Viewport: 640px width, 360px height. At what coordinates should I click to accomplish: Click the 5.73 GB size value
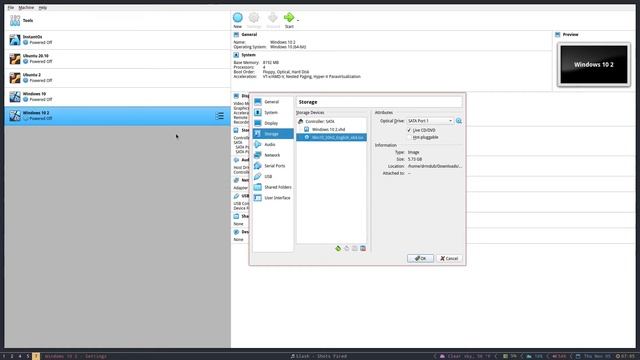(415, 159)
